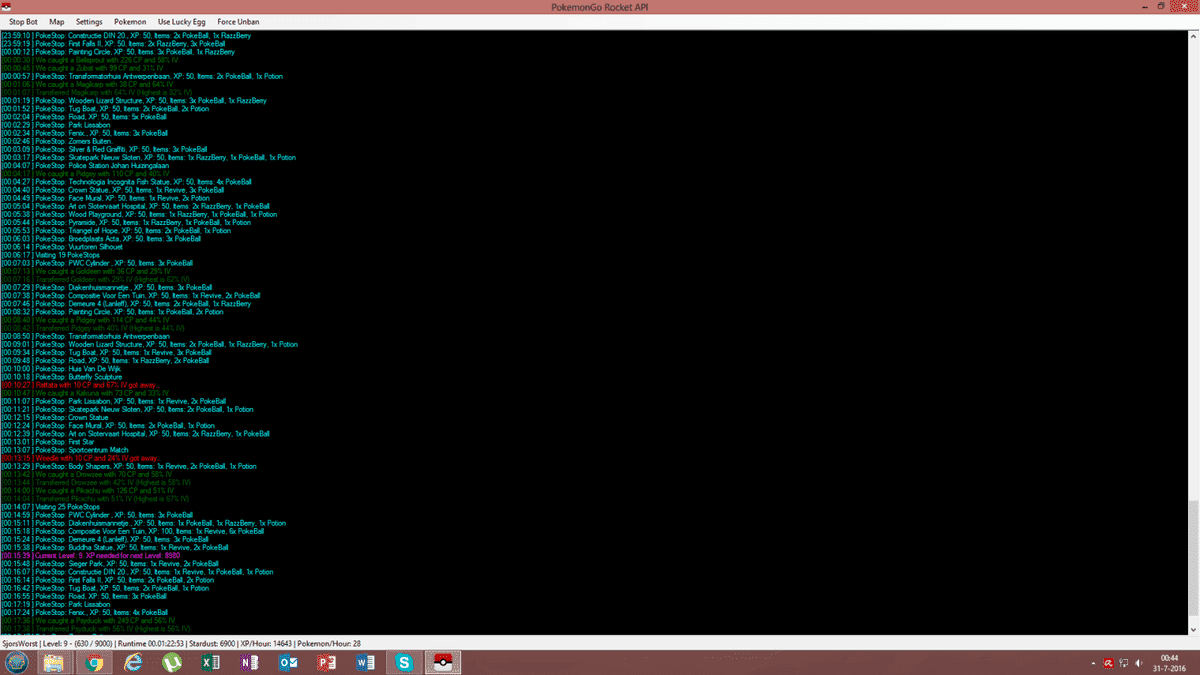Open Internet Explorer from the taskbar

[x=133, y=662]
